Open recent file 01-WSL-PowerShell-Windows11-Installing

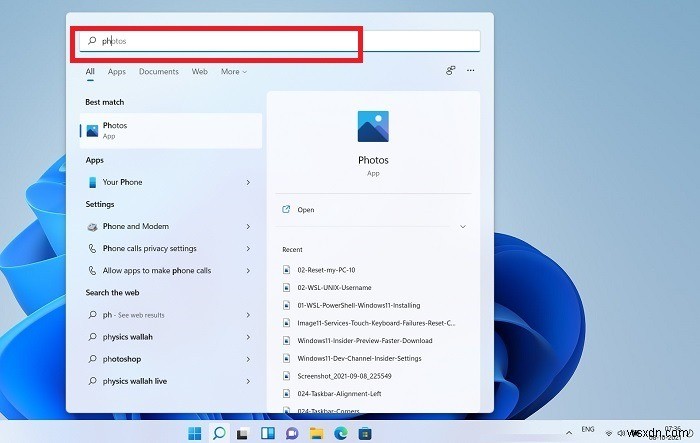coord(358,305)
